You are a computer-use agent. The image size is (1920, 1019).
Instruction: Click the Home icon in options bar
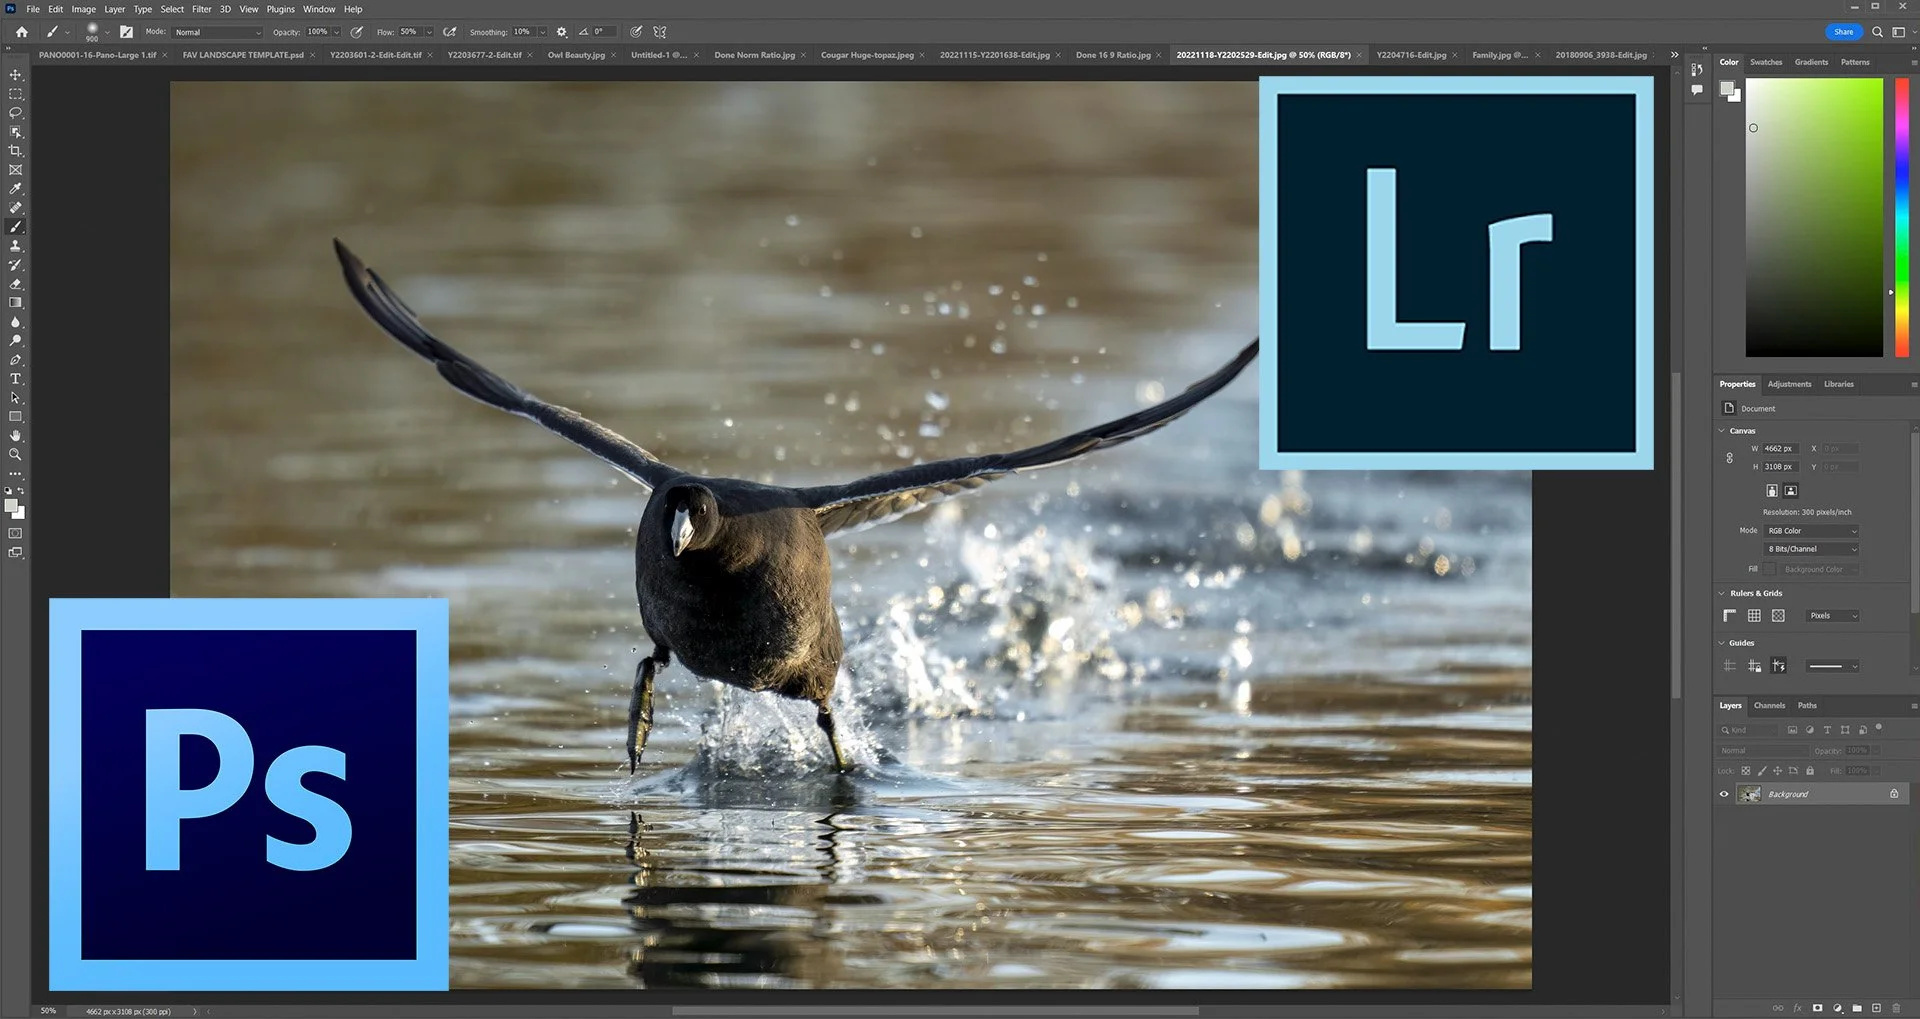pyautogui.click(x=22, y=32)
